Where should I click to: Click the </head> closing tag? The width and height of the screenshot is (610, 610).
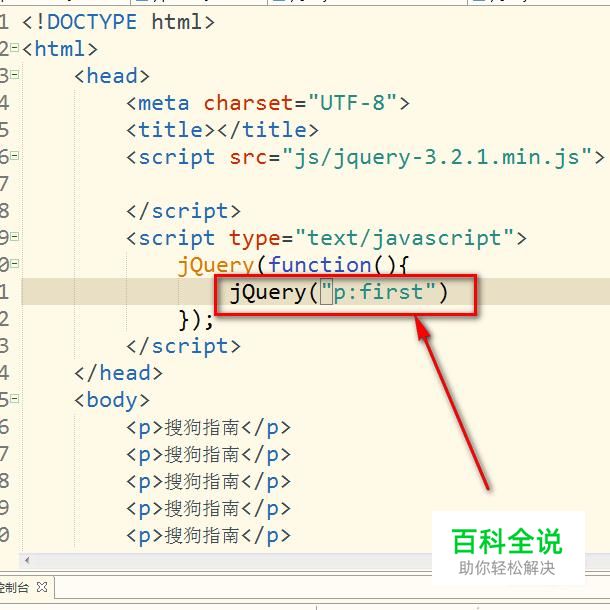(x=118, y=373)
